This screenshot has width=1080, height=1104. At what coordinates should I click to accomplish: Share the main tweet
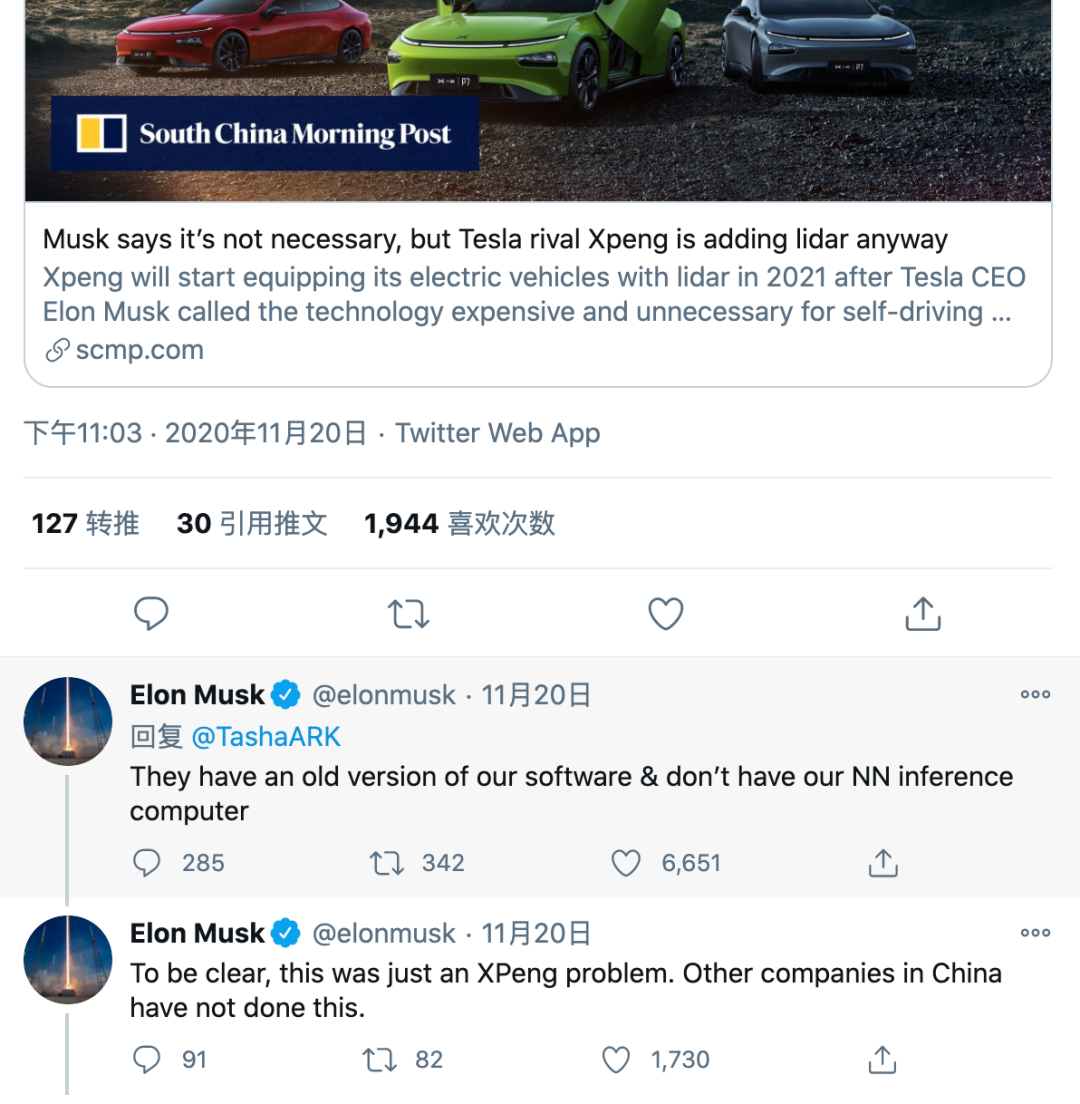(x=923, y=614)
